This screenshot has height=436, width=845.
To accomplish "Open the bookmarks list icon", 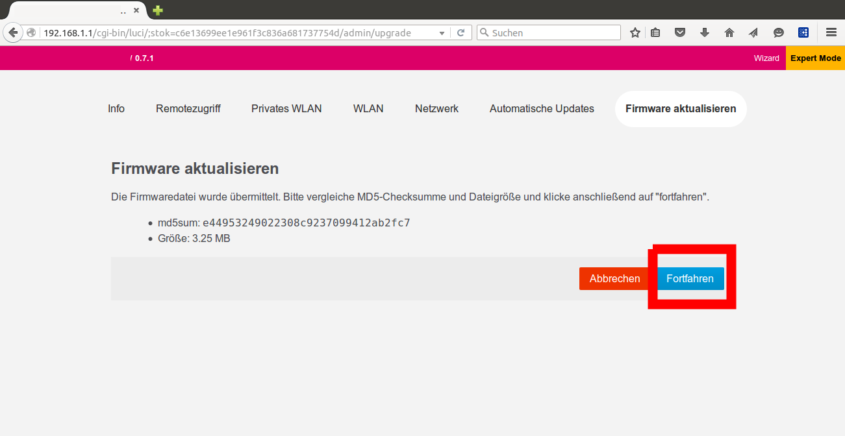I will point(656,32).
